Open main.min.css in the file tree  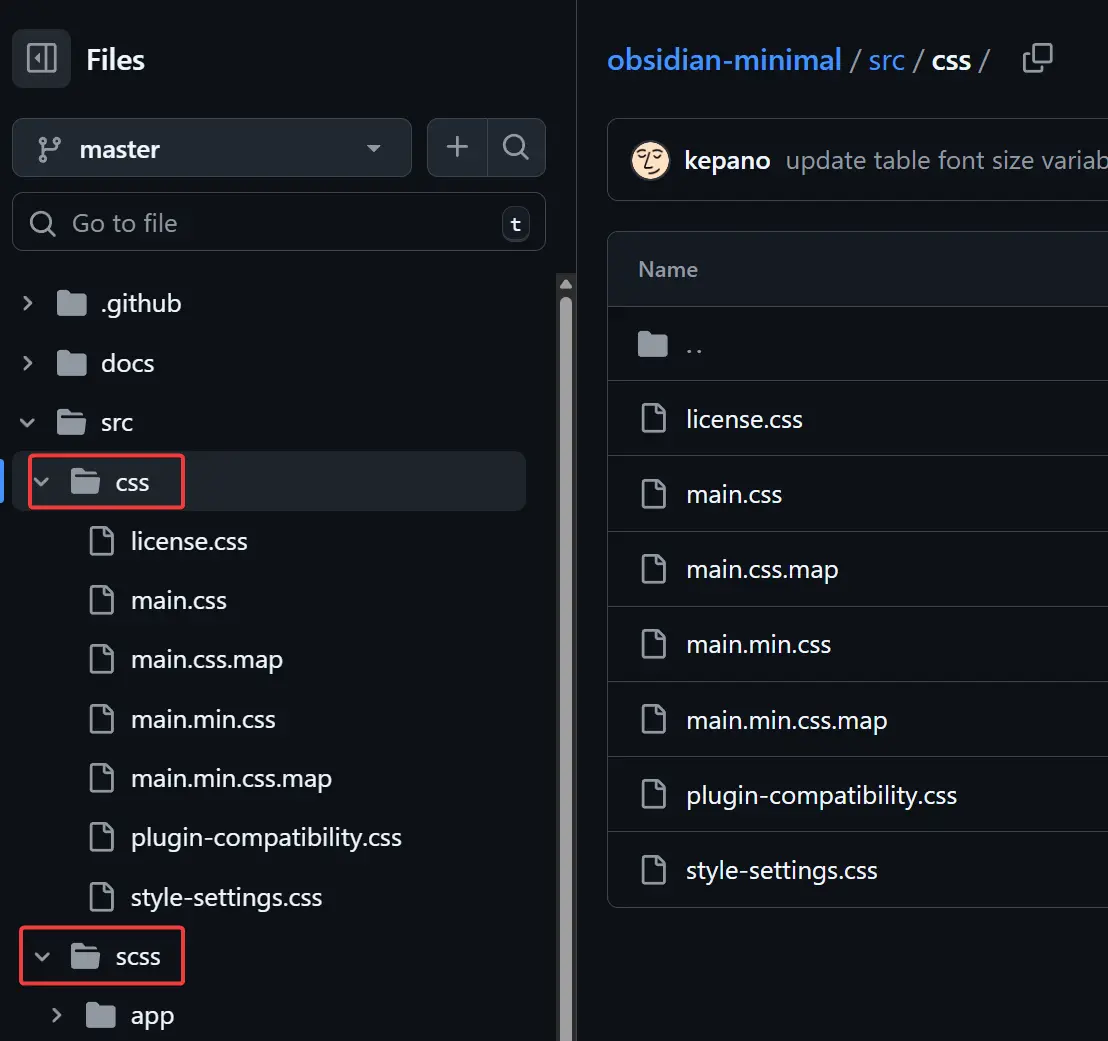tap(203, 719)
